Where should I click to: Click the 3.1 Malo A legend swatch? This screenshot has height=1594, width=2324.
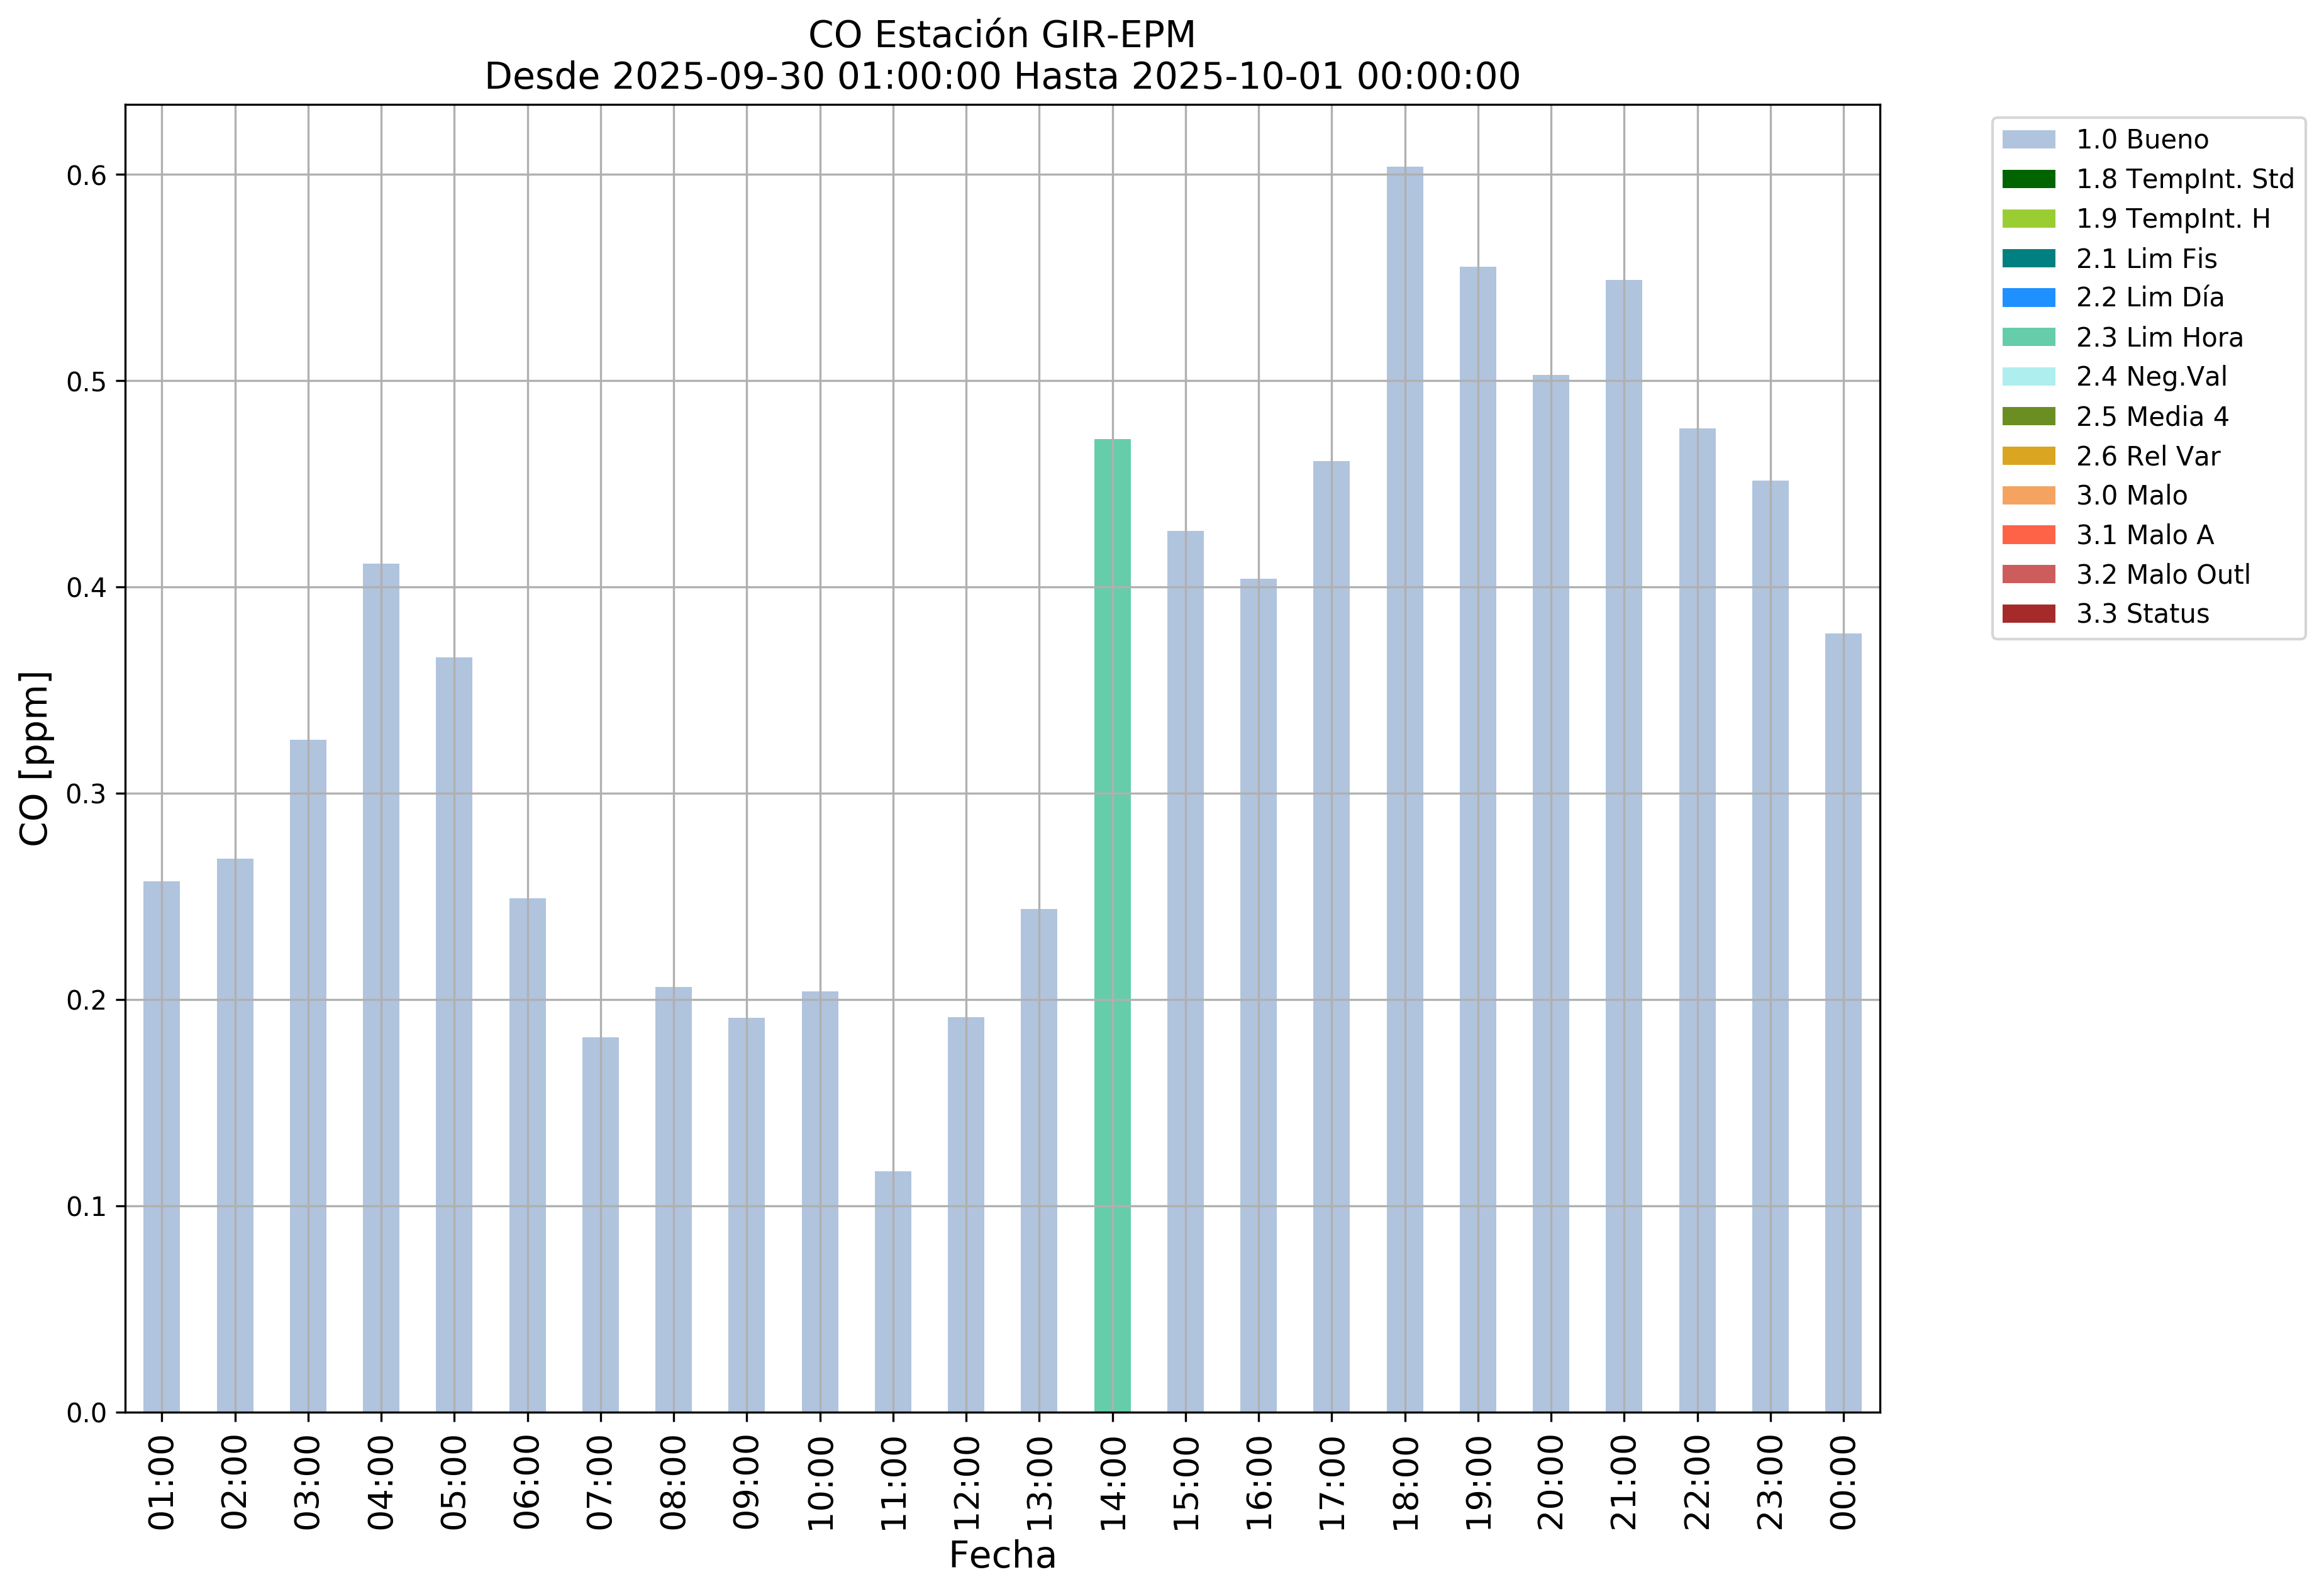point(2028,535)
